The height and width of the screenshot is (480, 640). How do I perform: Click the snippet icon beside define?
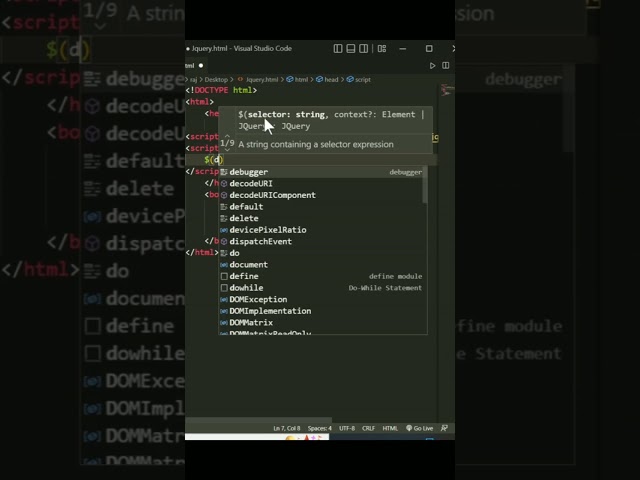point(224,276)
